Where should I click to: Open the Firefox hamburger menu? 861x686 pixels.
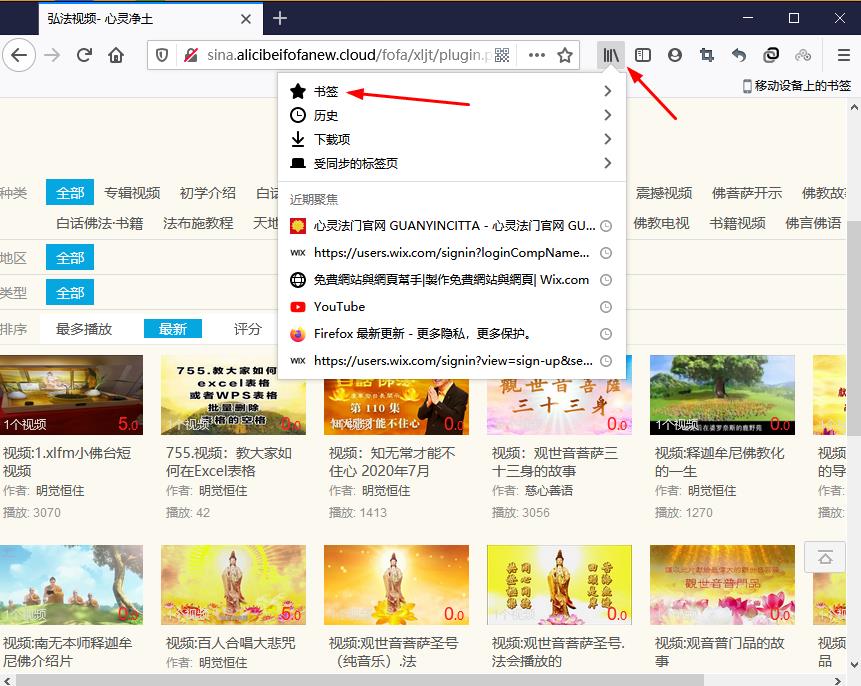843,55
